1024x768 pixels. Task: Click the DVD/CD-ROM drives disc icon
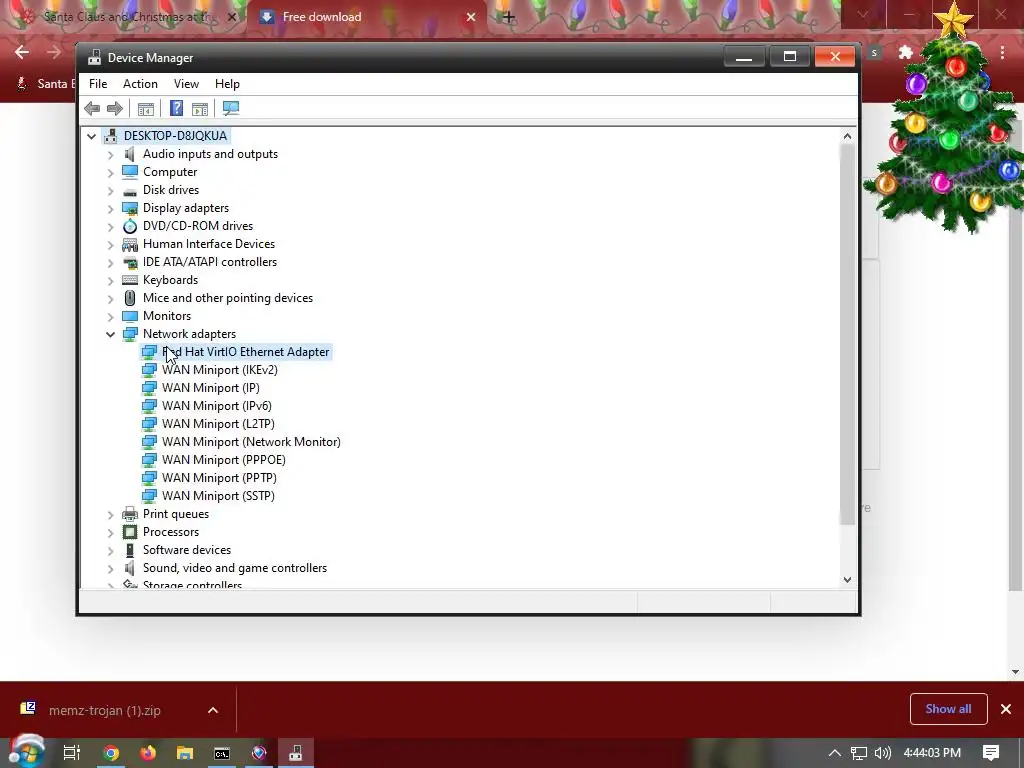tap(130, 226)
